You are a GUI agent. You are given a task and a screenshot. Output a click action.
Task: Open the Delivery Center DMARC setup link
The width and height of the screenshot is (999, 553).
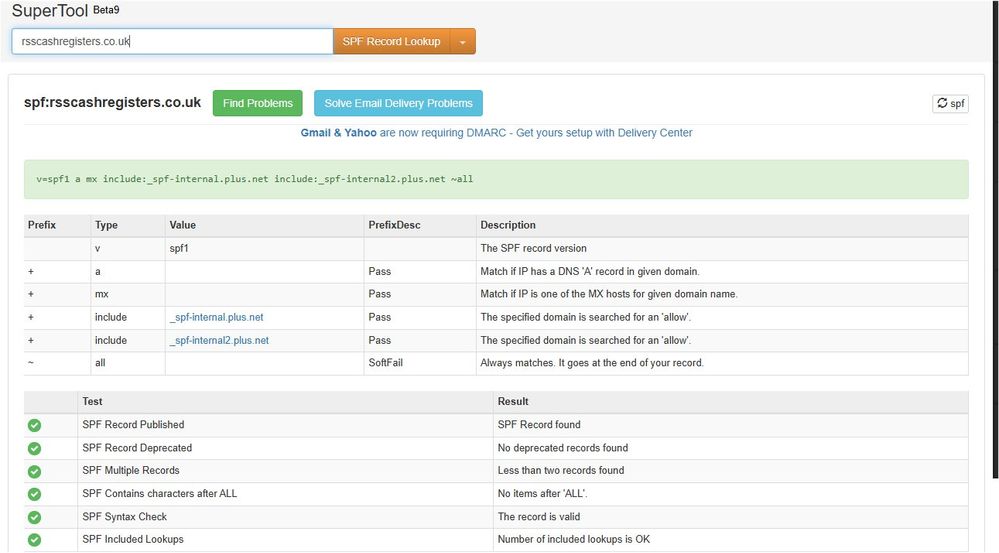click(496, 132)
